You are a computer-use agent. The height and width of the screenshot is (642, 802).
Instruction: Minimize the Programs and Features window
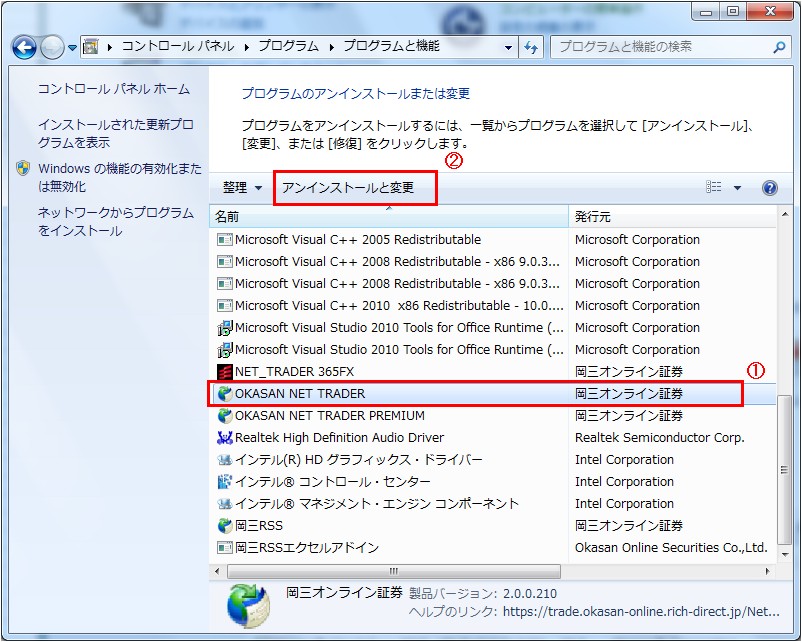(706, 12)
